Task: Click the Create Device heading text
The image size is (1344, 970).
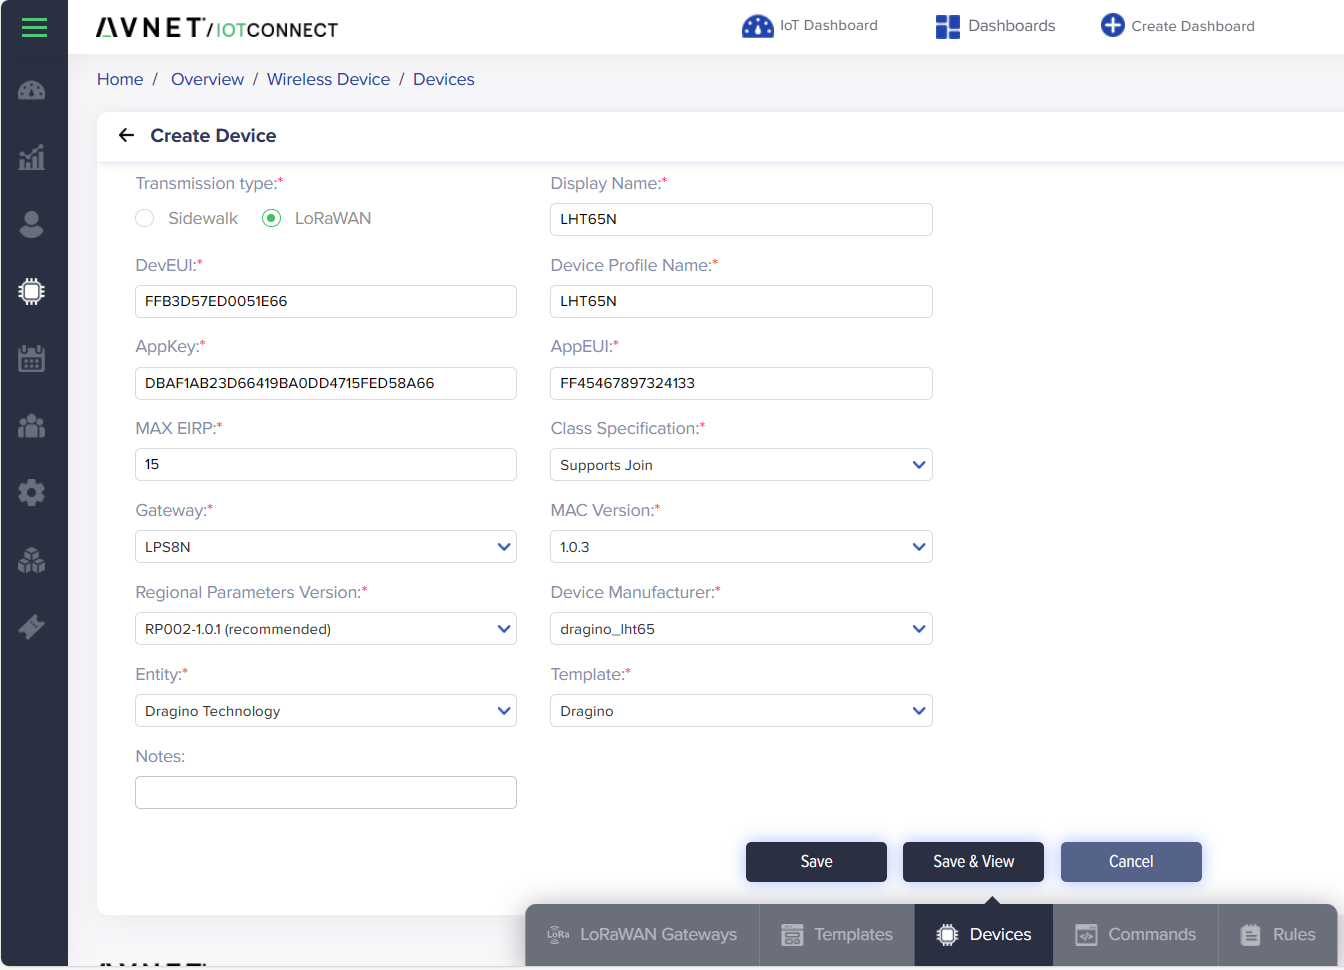Action: 213,135
